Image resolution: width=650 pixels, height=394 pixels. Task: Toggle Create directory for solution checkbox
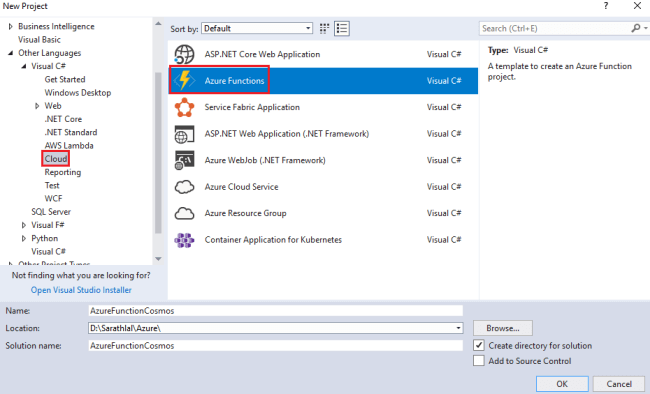(x=479, y=345)
